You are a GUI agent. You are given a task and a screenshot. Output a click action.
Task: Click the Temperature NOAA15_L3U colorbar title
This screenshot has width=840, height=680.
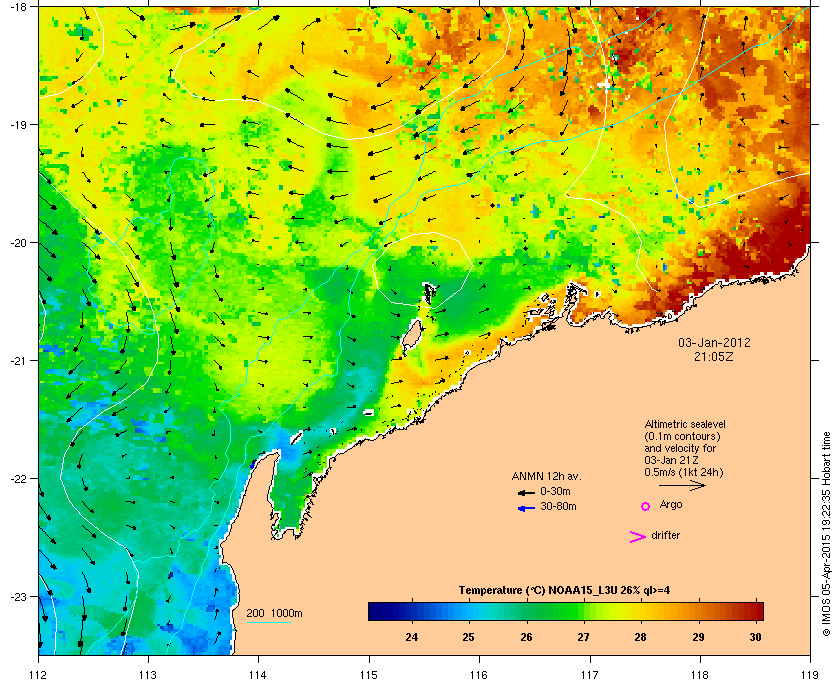(564, 591)
